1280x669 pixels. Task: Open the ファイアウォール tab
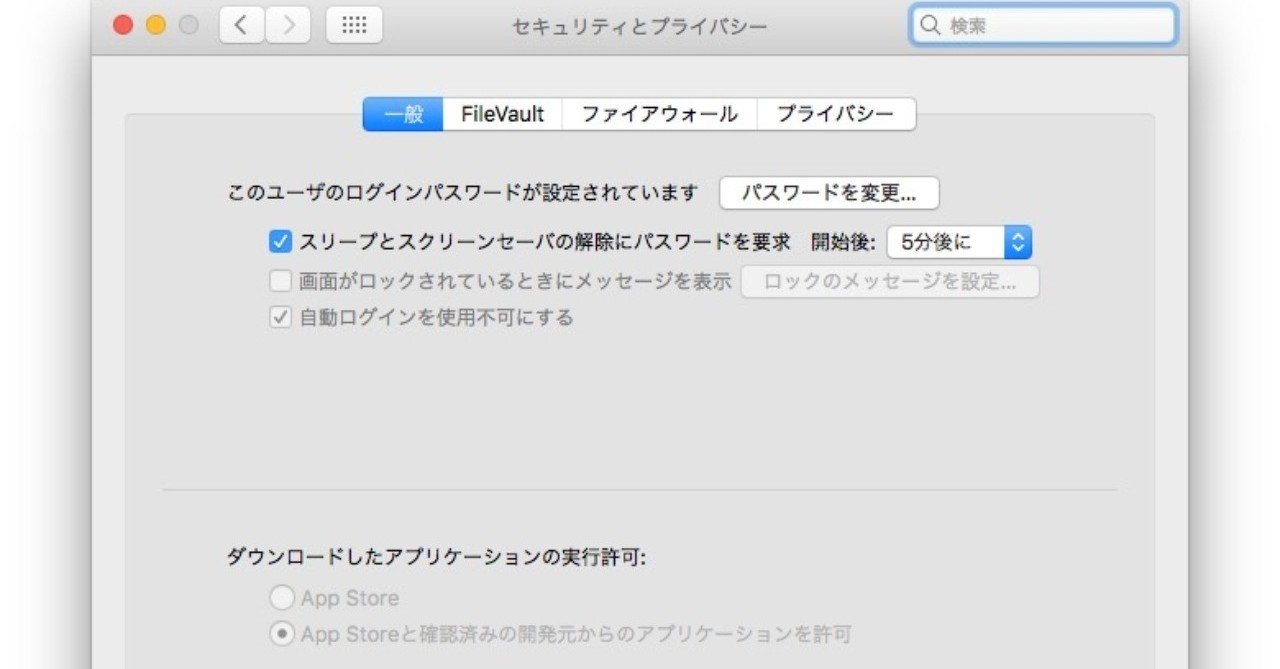659,114
